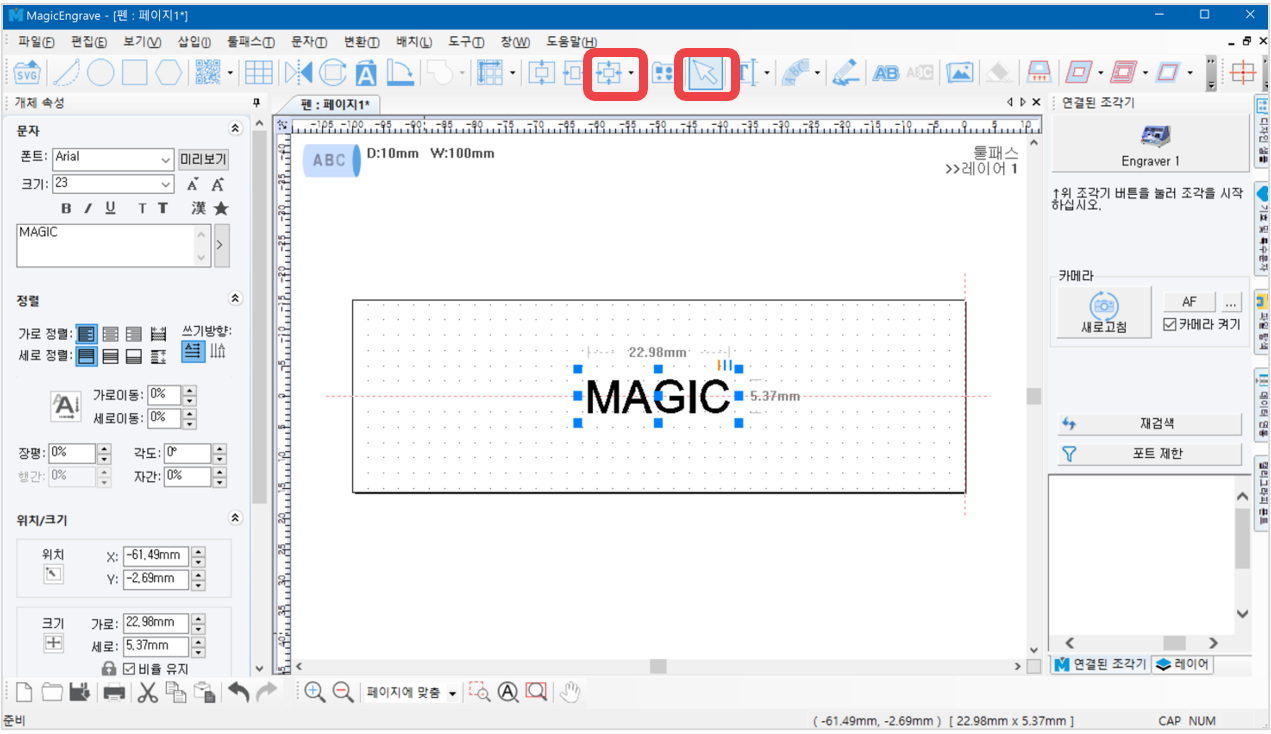Open the arc text tool dropdown arrow
Screen dimensions: 1271x734
tap(817, 73)
